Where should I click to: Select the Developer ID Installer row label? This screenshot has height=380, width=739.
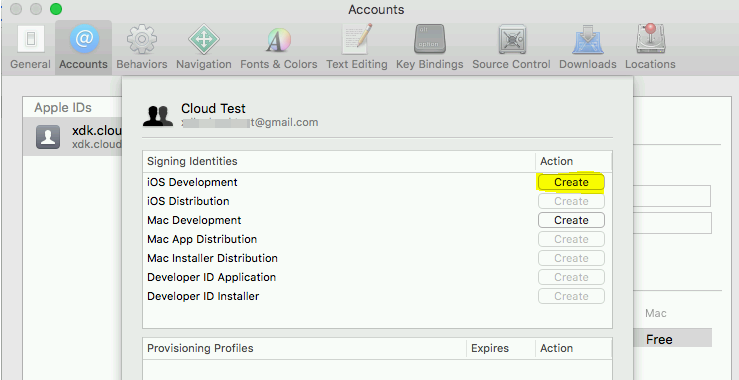(203, 296)
